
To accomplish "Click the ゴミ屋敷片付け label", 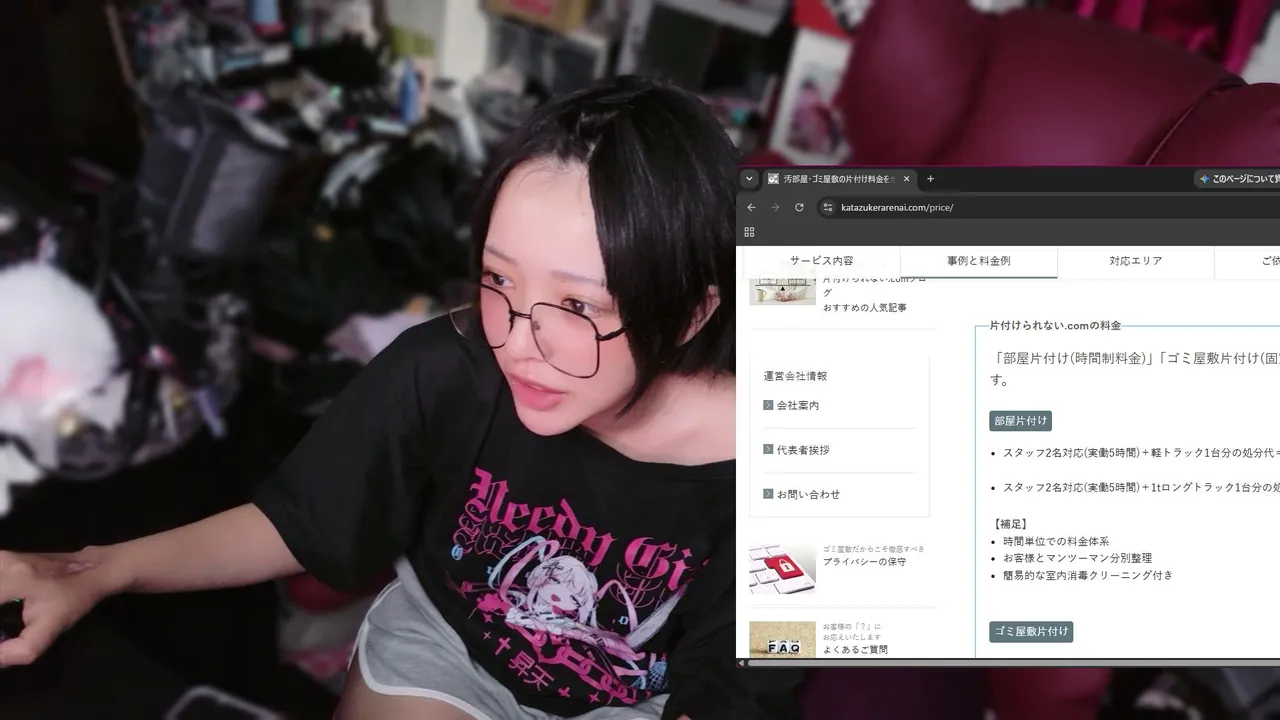I will (1031, 632).
